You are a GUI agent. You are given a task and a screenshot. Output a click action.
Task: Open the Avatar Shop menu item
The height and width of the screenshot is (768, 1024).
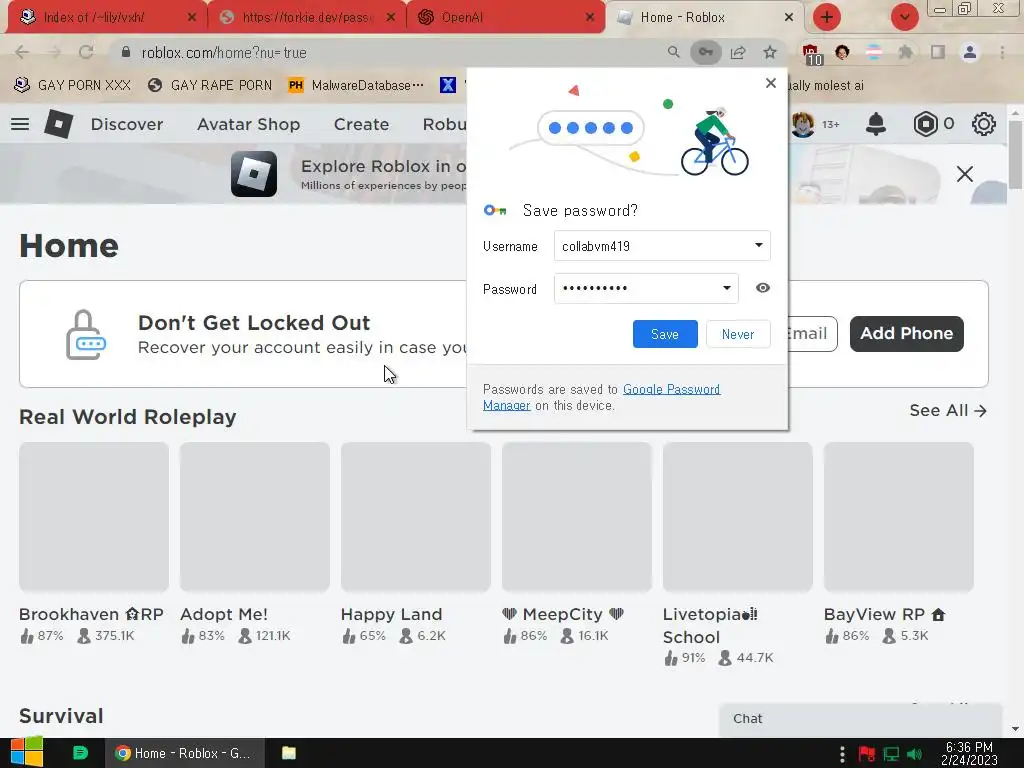pyautogui.click(x=248, y=124)
